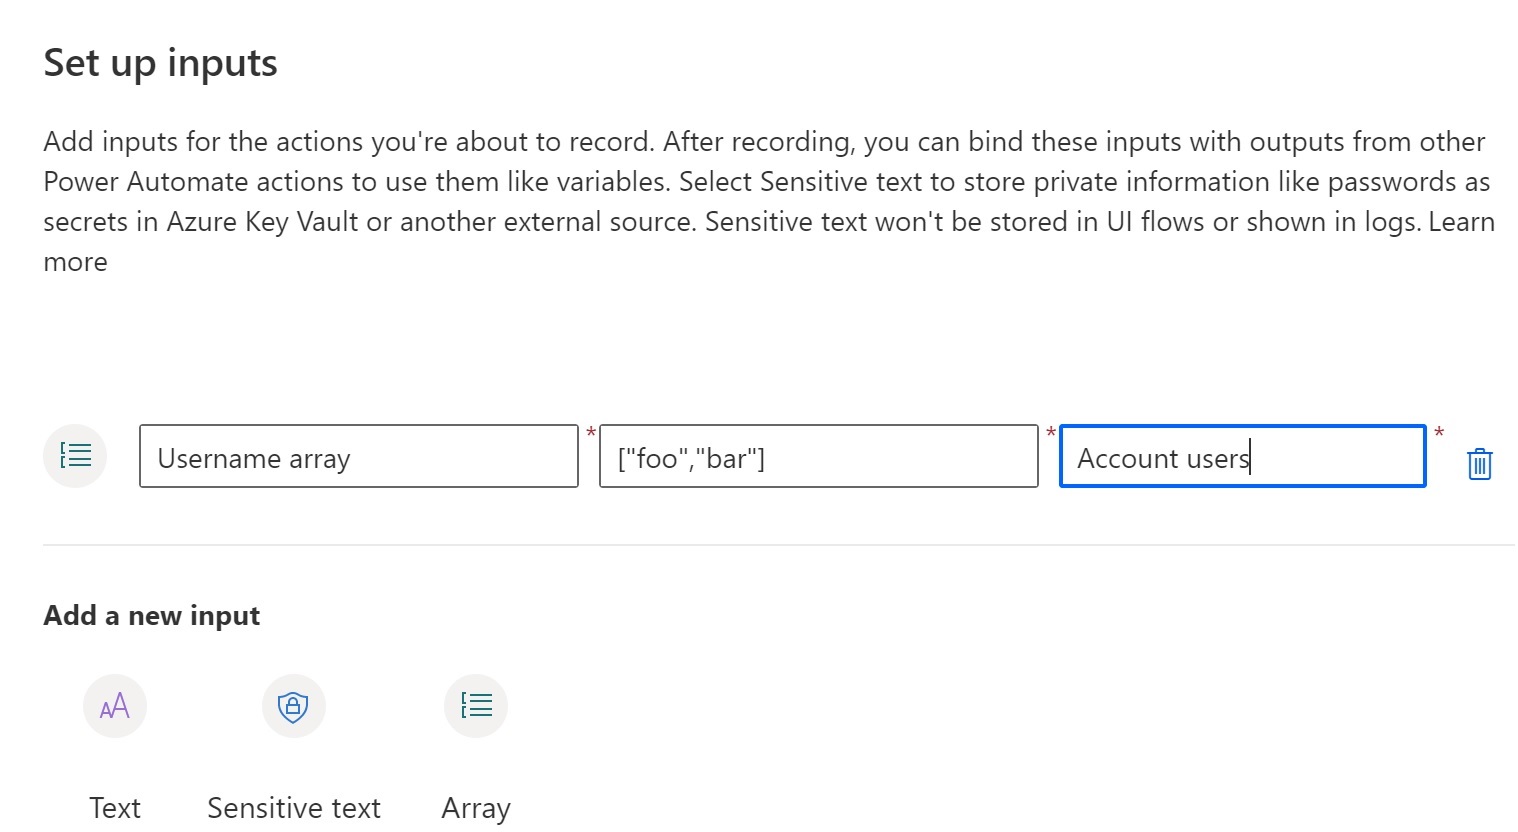This screenshot has width=1518, height=832.
Task: Click the 'Set up inputs' heading
Action: click(160, 63)
